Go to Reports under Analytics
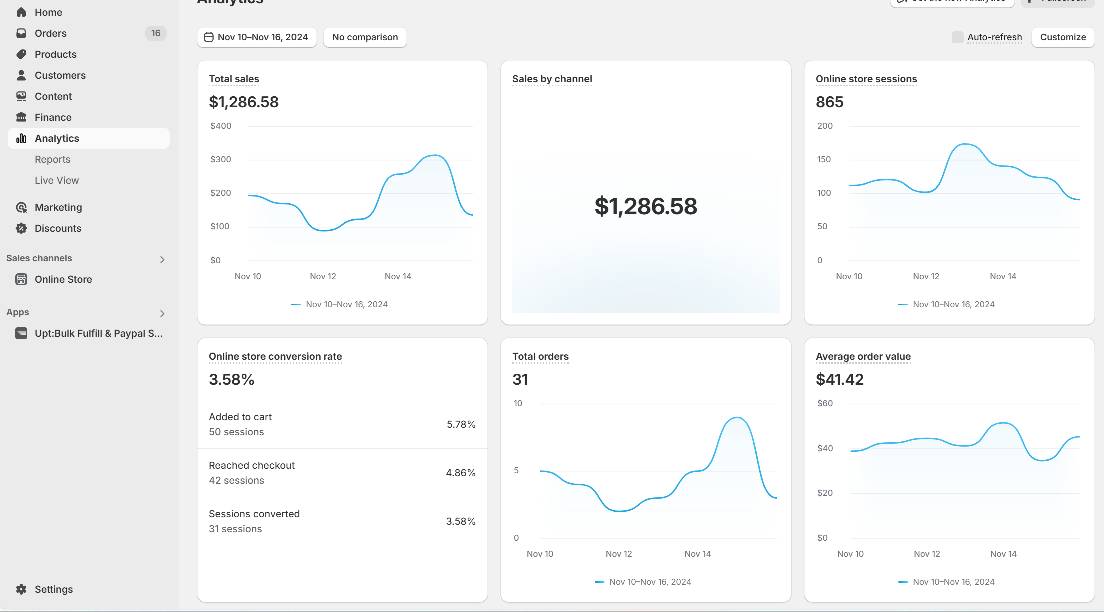 point(52,159)
